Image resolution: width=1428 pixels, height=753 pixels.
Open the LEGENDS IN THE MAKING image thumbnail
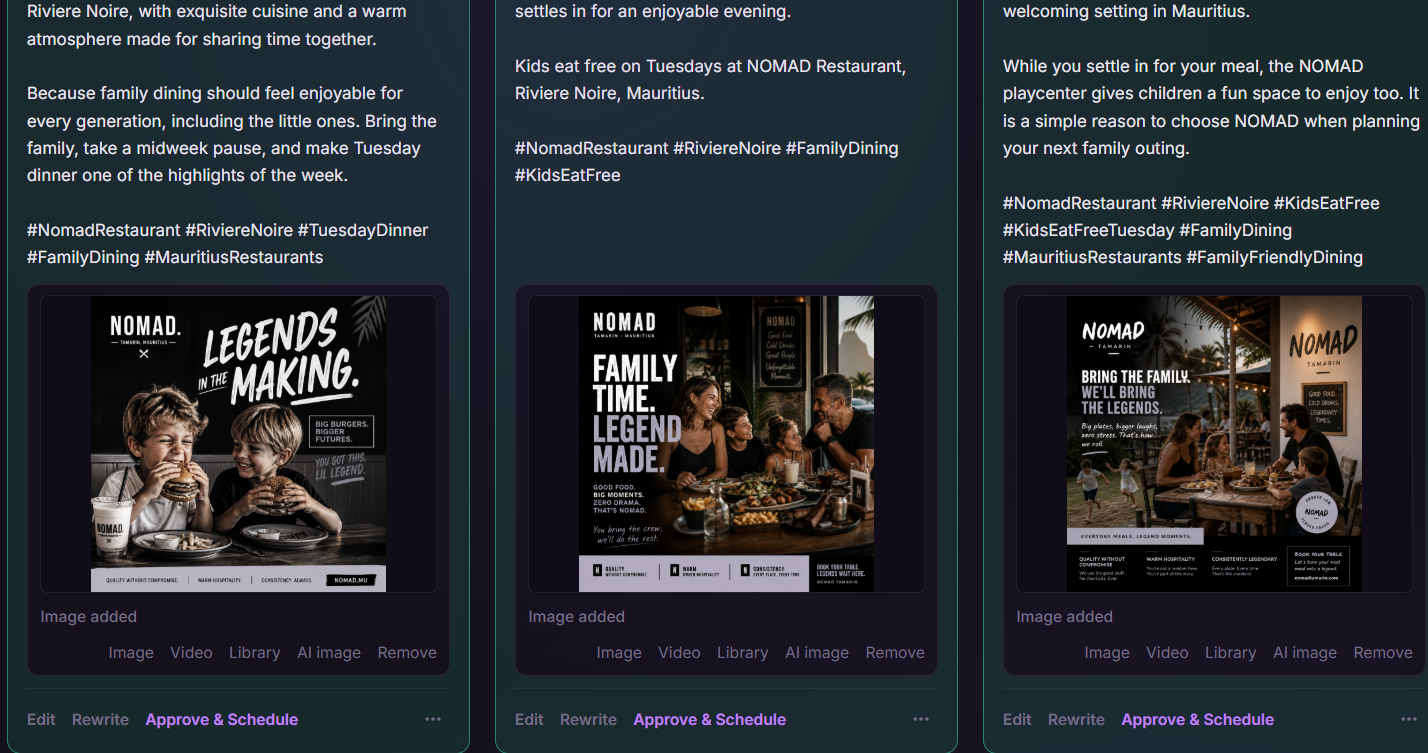point(238,443)
